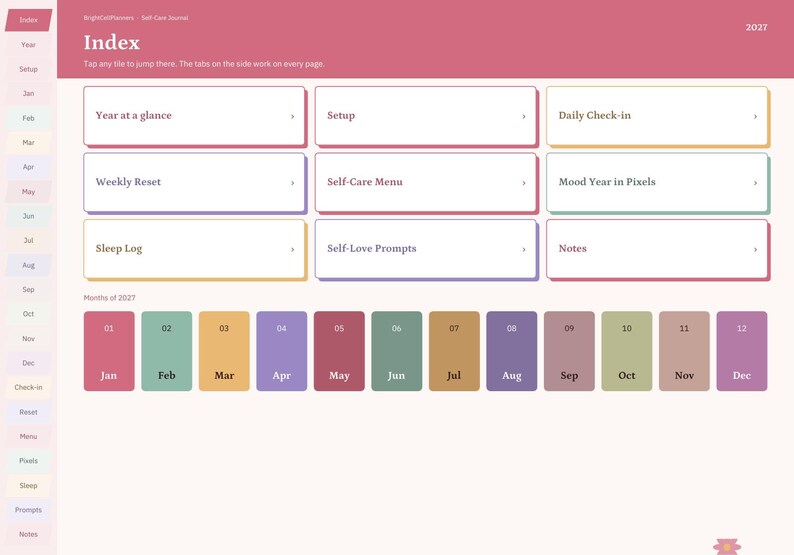Click the 2027 year label in header
The width and height of the screenshot is (794, 555).
click(756, 27)
